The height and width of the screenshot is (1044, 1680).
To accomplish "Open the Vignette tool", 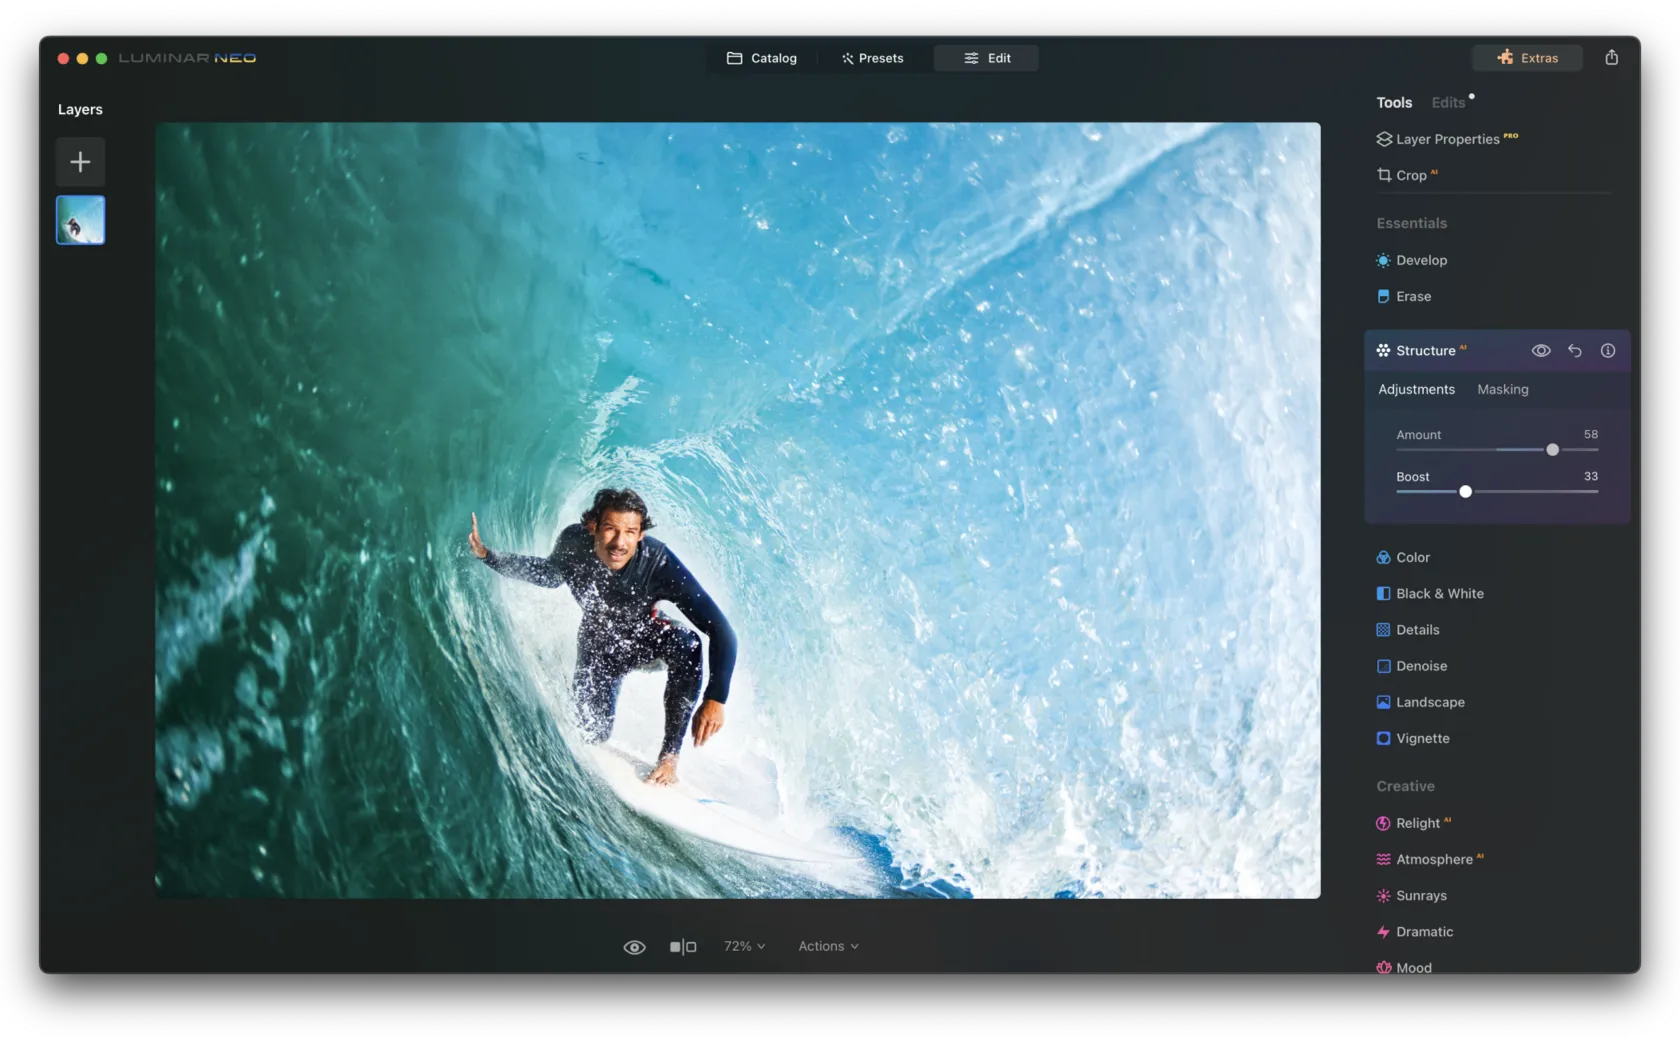I will coord(1421,739).
